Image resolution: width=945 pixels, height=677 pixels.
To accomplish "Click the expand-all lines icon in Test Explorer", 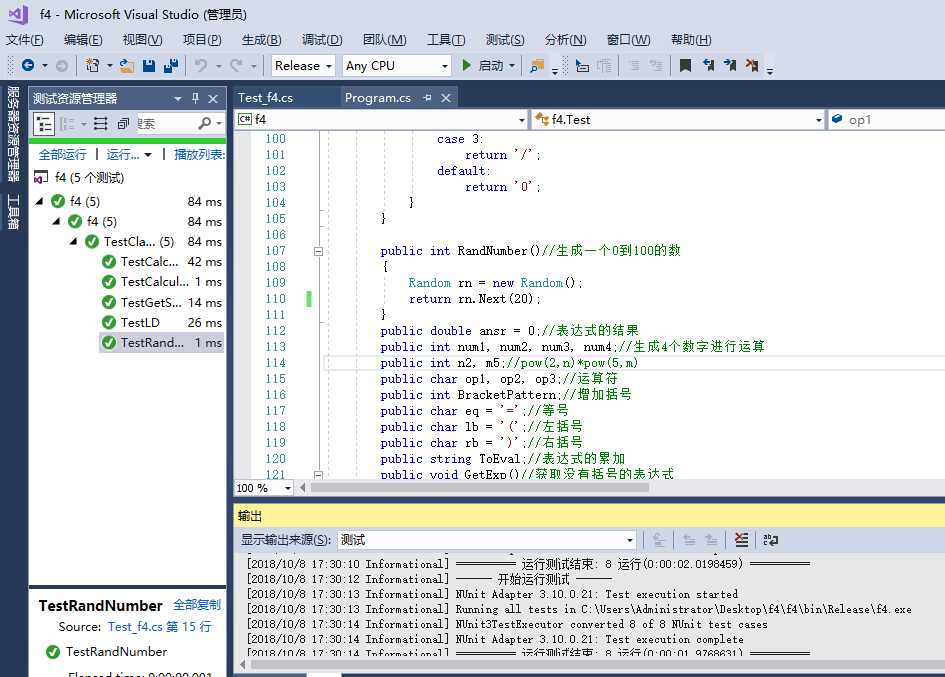I will coord(101,124).
